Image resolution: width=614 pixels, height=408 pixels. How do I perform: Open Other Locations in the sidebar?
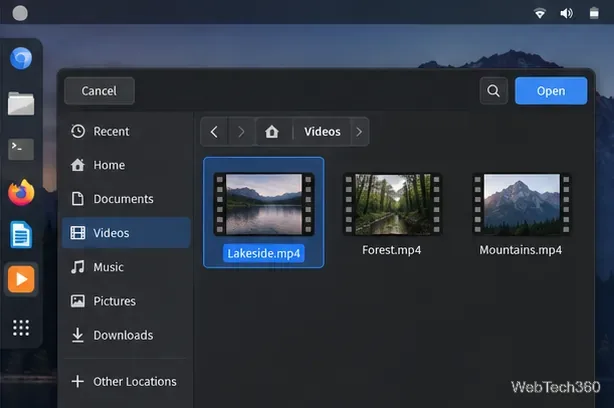pos(126,381)
